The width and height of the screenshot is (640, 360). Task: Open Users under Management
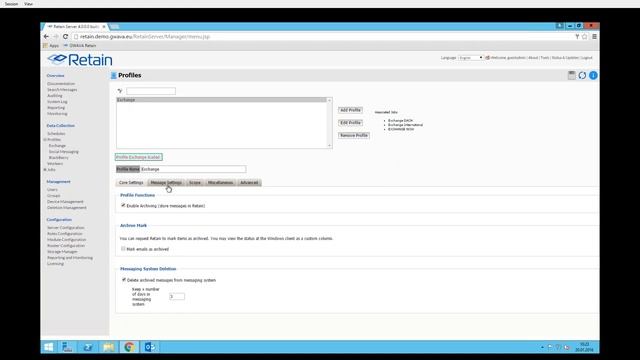(x=52, y=190)
